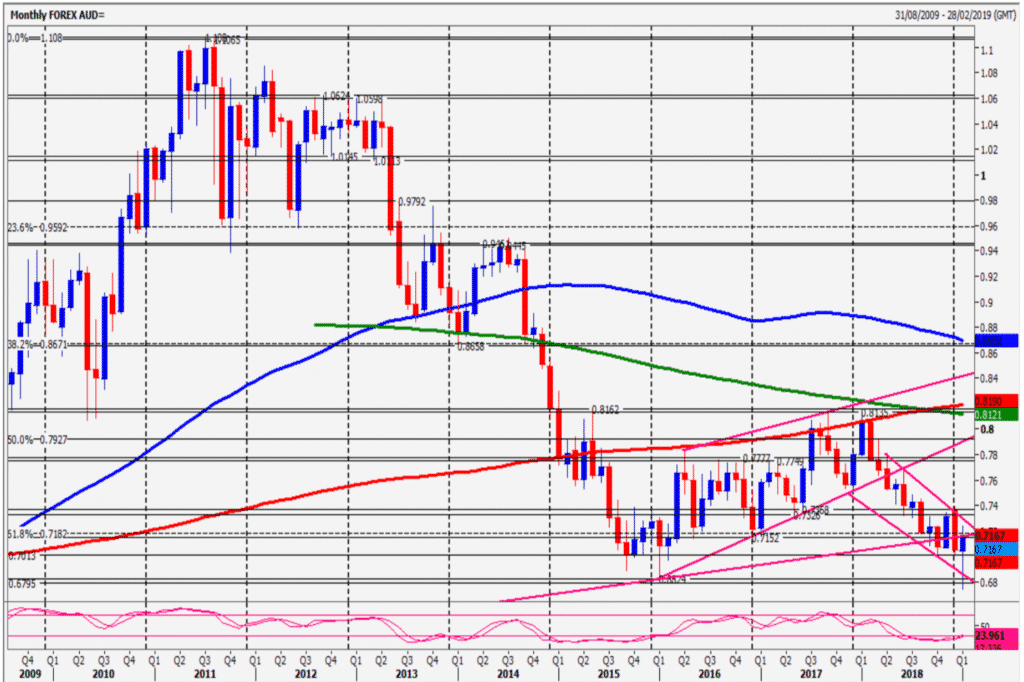Click the red 0.8190 price tag
1024x682 pixels.
click(996, 401)
